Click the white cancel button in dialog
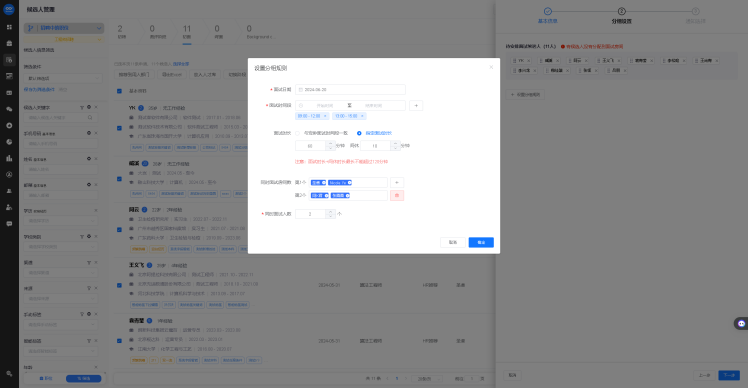The image size is (748, 389). pyautogui.click(x=453, y=242)
